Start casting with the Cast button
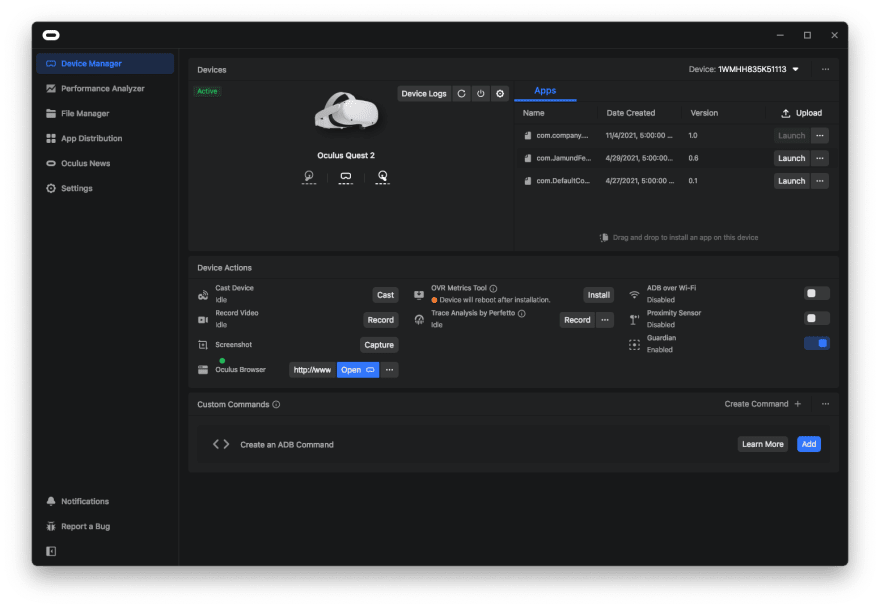Screen dimensions: 880x608 [385, 295]
